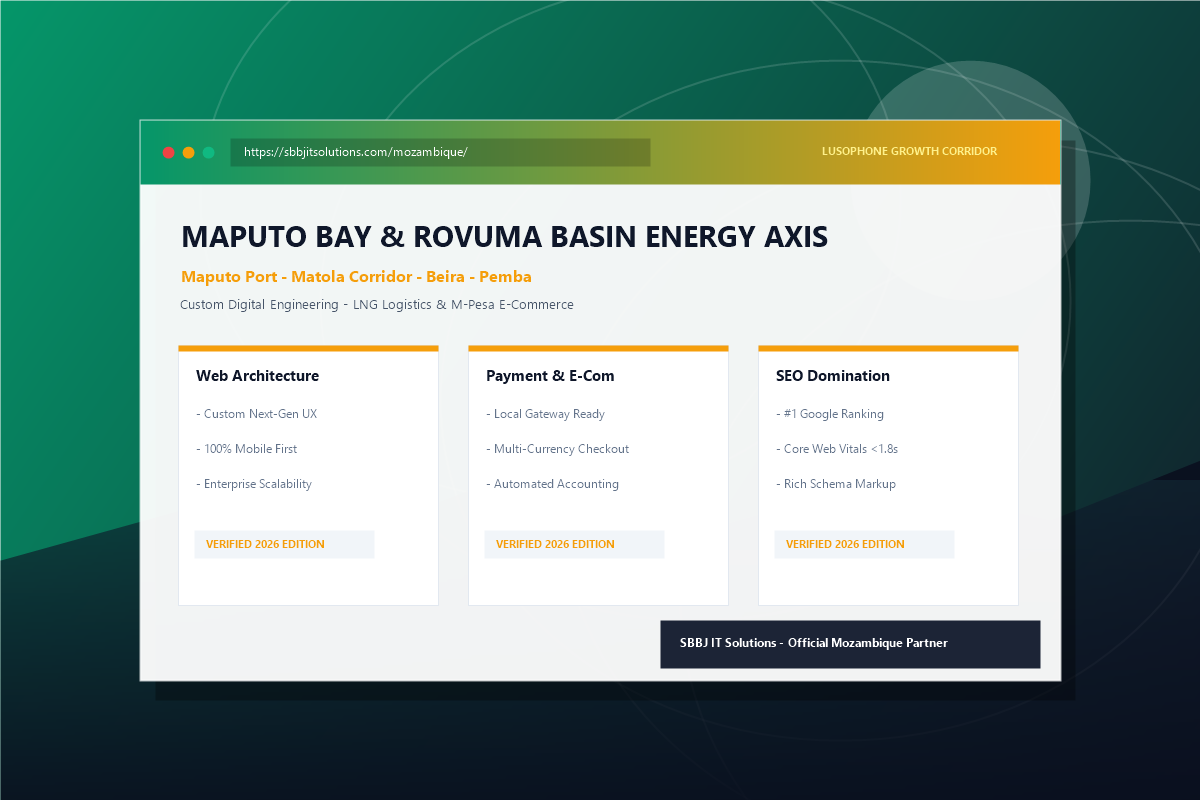Image resolution: width=1200 pixels, height=800 pixels.
Task: Open the Web Architecture card title
Action: point(257,376)
